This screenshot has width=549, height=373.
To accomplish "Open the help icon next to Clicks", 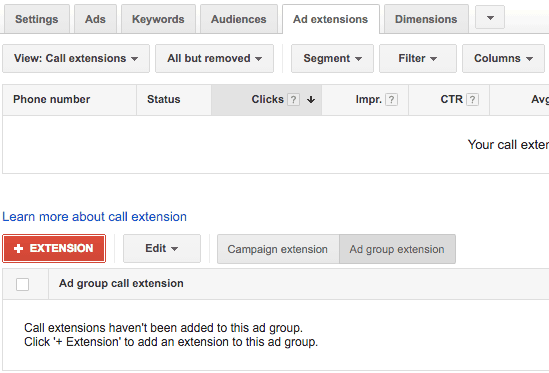I will pos(293,100).
